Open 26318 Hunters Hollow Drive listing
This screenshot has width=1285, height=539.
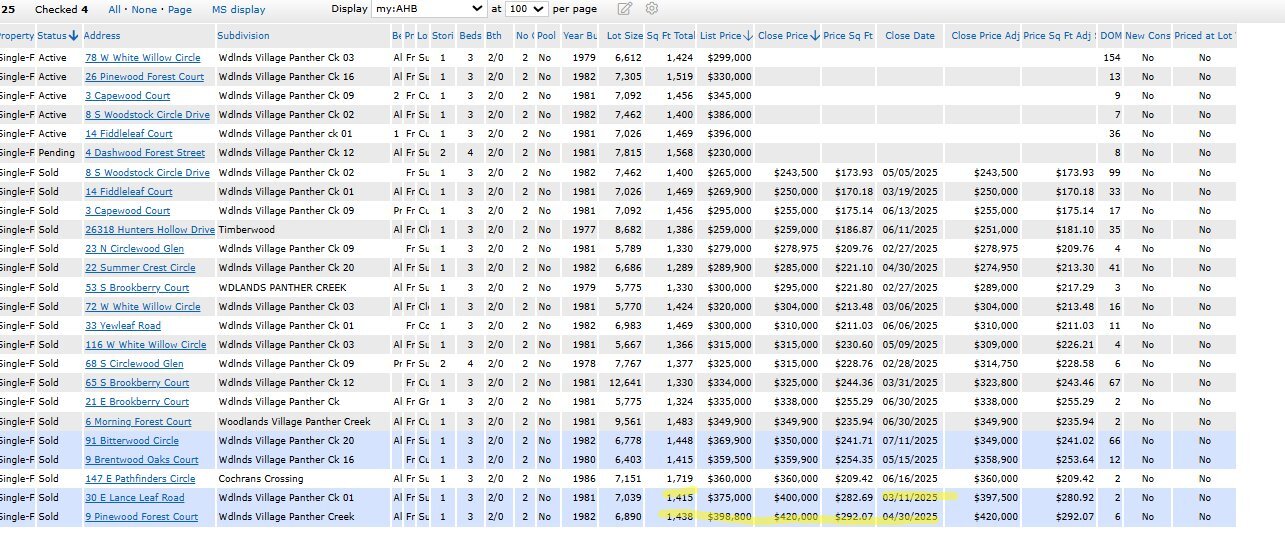click(x=150, y=230)
